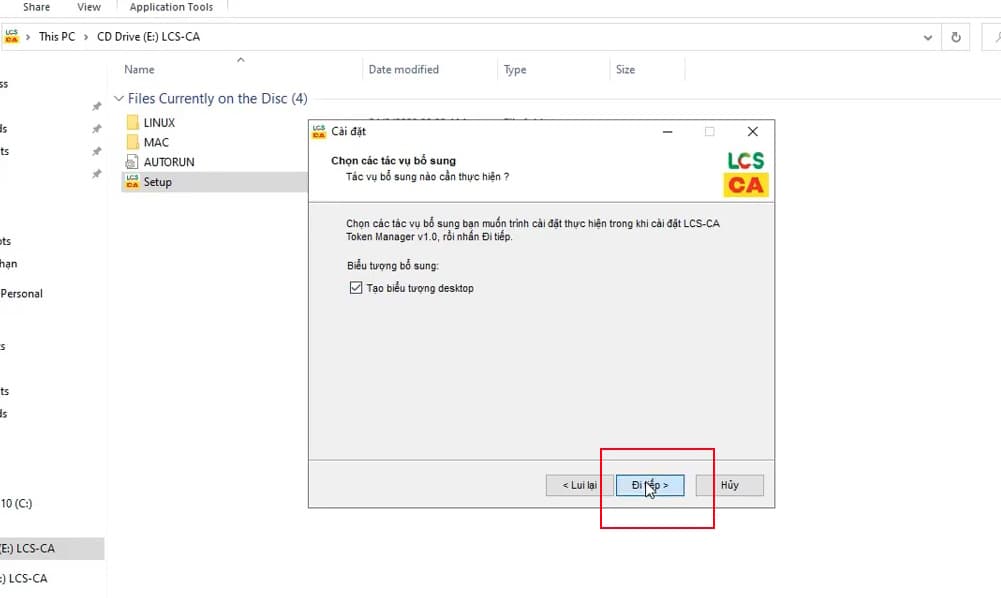Click the LINUX folder icon
Viewport: 1001px width, 598px height.
pyautogui.click(x=132, y=122)
